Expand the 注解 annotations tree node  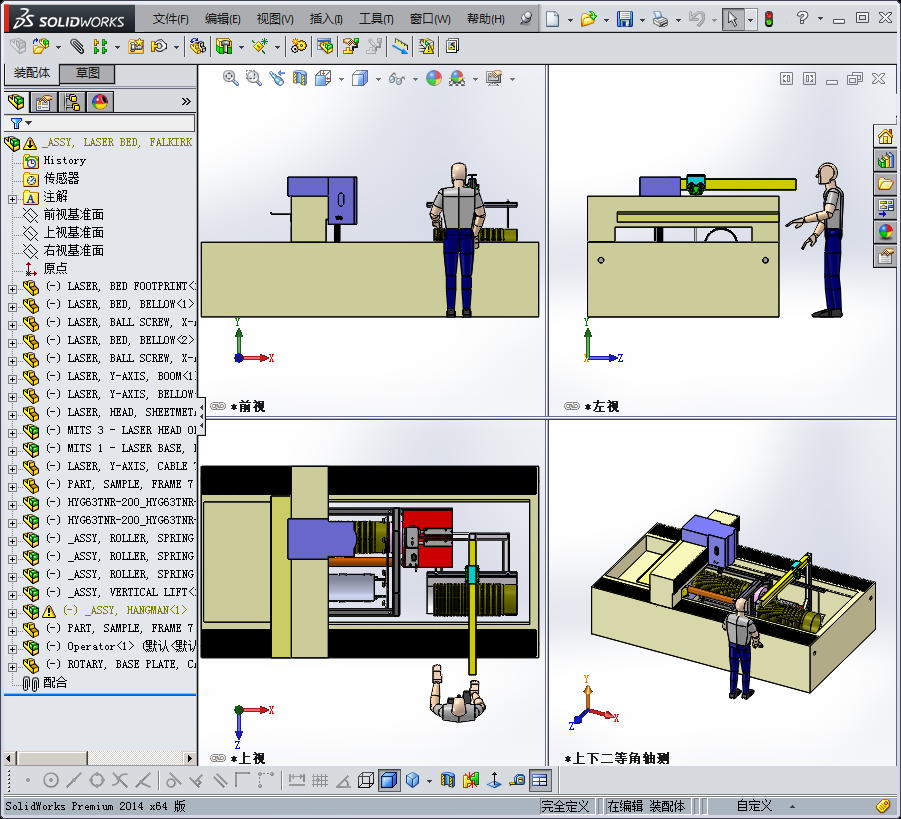[12, 199]
